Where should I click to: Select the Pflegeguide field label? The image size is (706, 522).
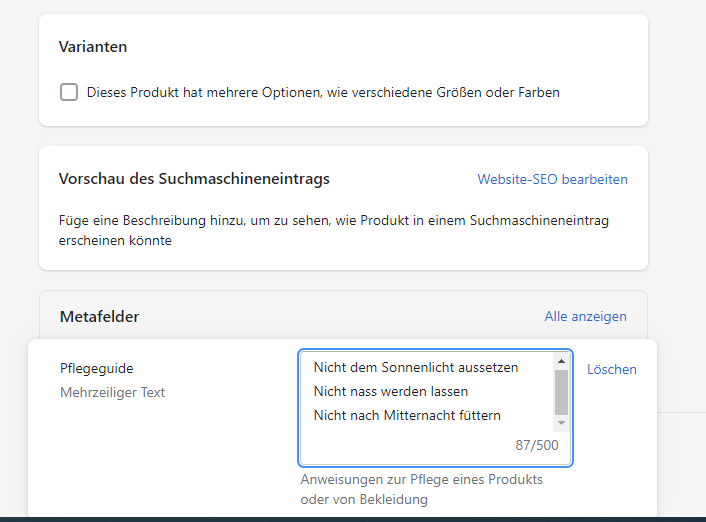tap(96, 368)
